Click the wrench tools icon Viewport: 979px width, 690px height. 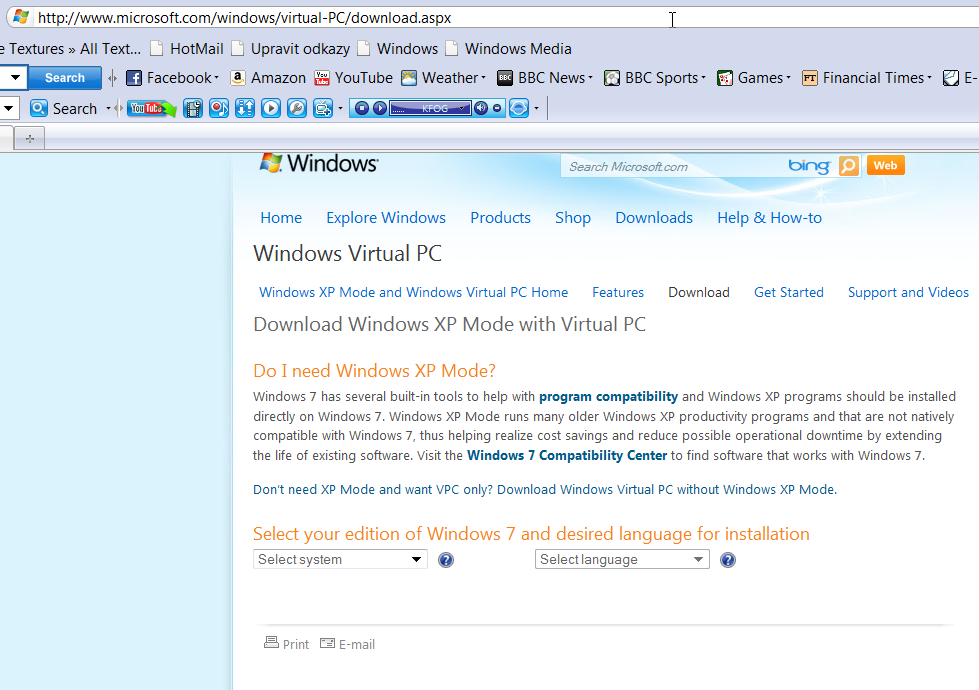(297, 109)
